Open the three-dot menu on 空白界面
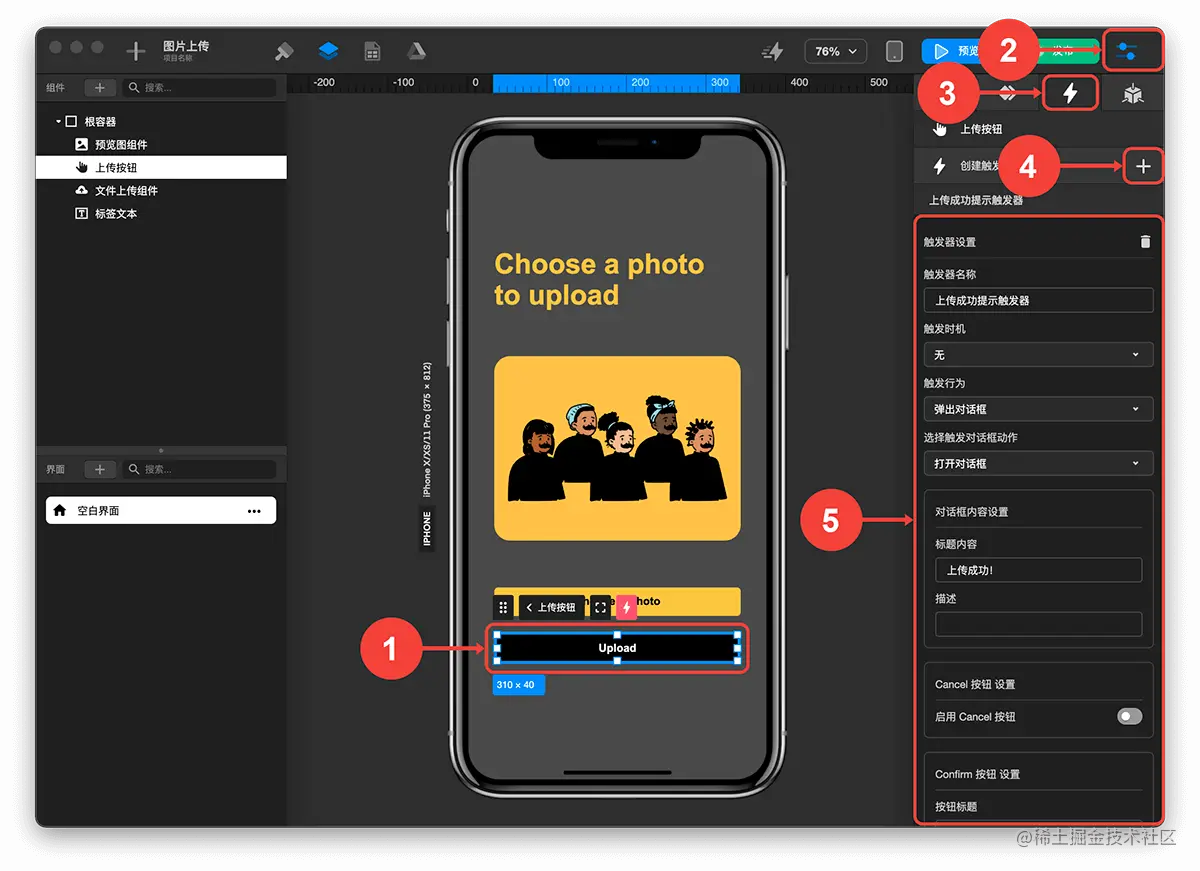 coord(254,511)
